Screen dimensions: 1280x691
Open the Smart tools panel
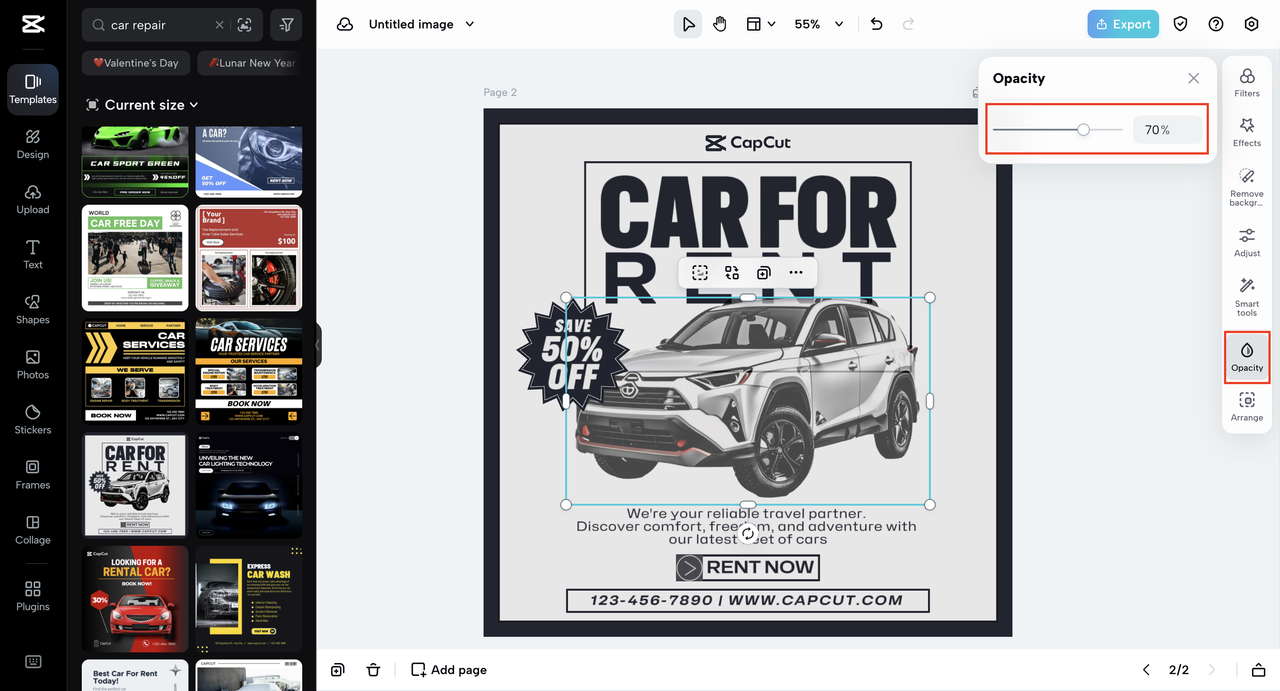tap(1247, 298)
